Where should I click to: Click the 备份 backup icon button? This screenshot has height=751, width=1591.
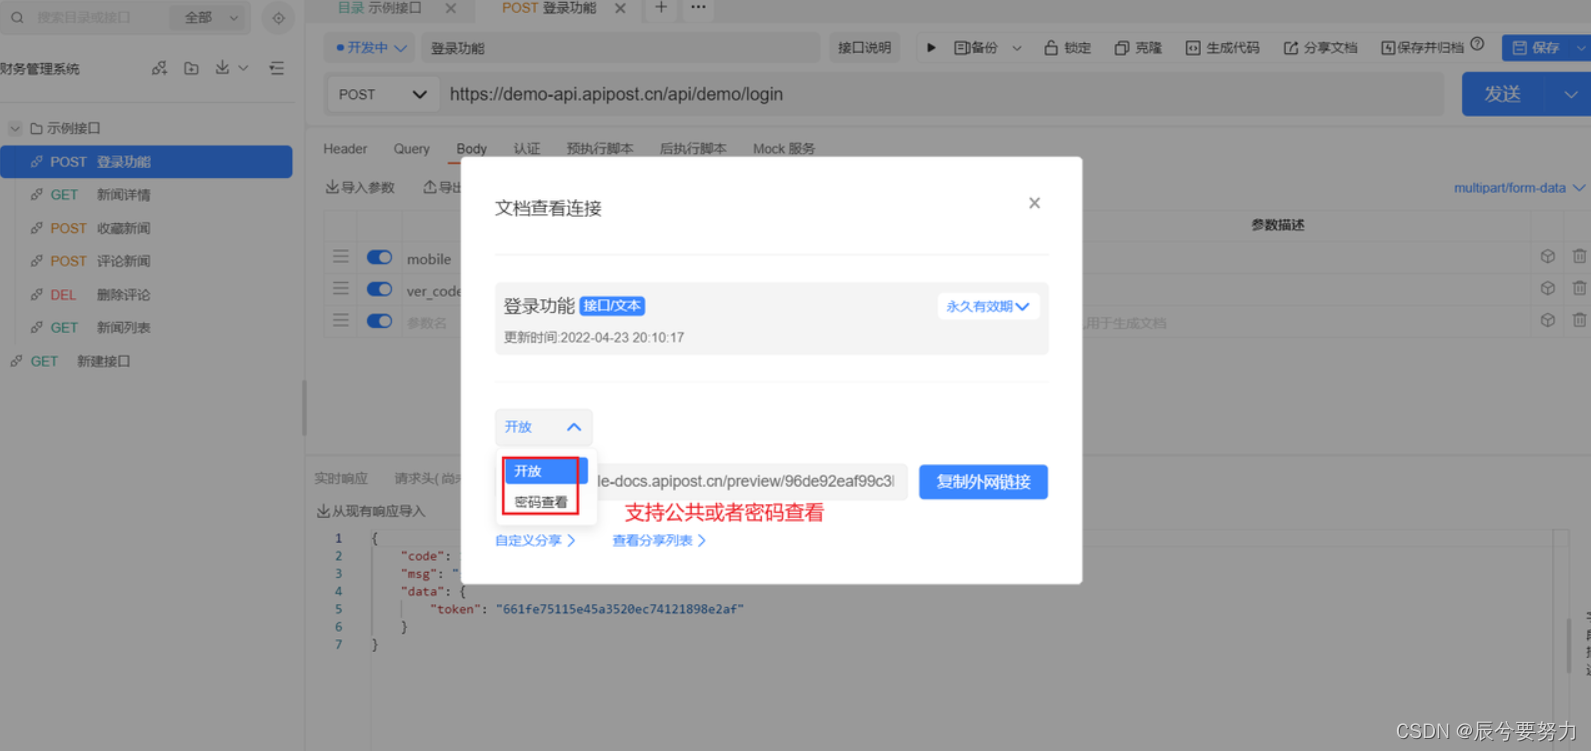pyautogui.click(x=976, y=47)
